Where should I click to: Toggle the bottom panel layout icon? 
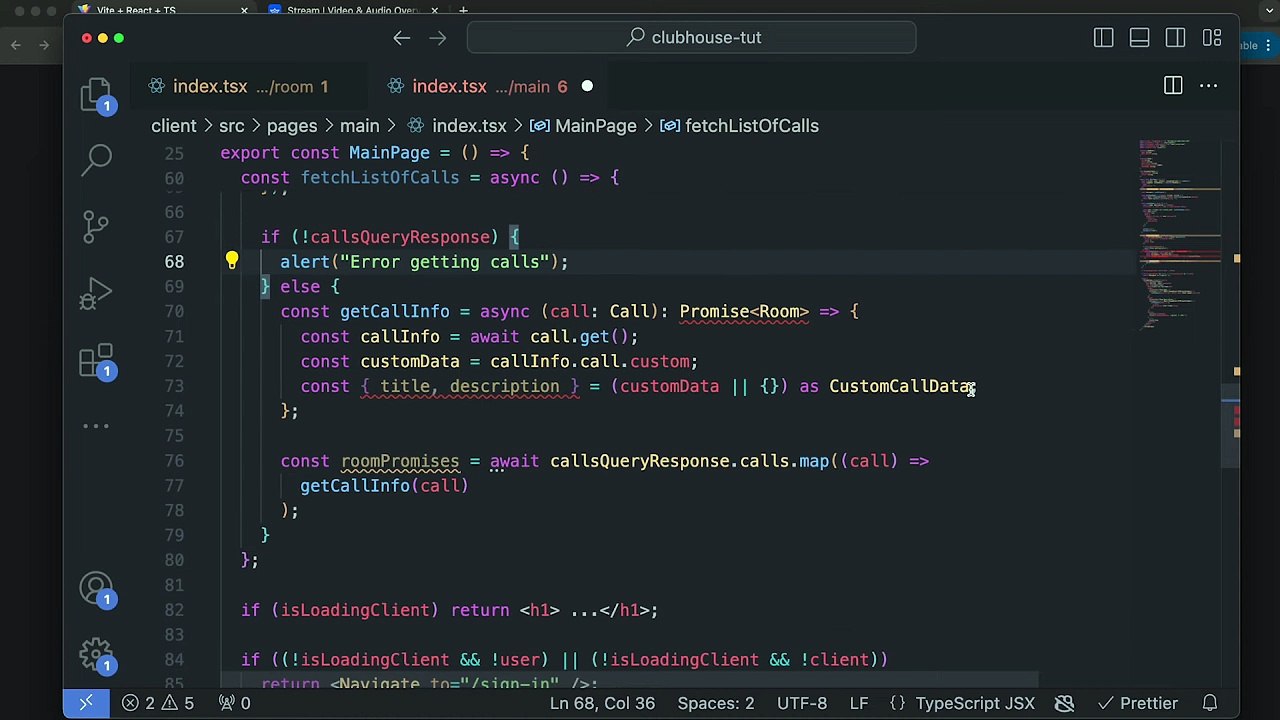tap(1140, 38)
